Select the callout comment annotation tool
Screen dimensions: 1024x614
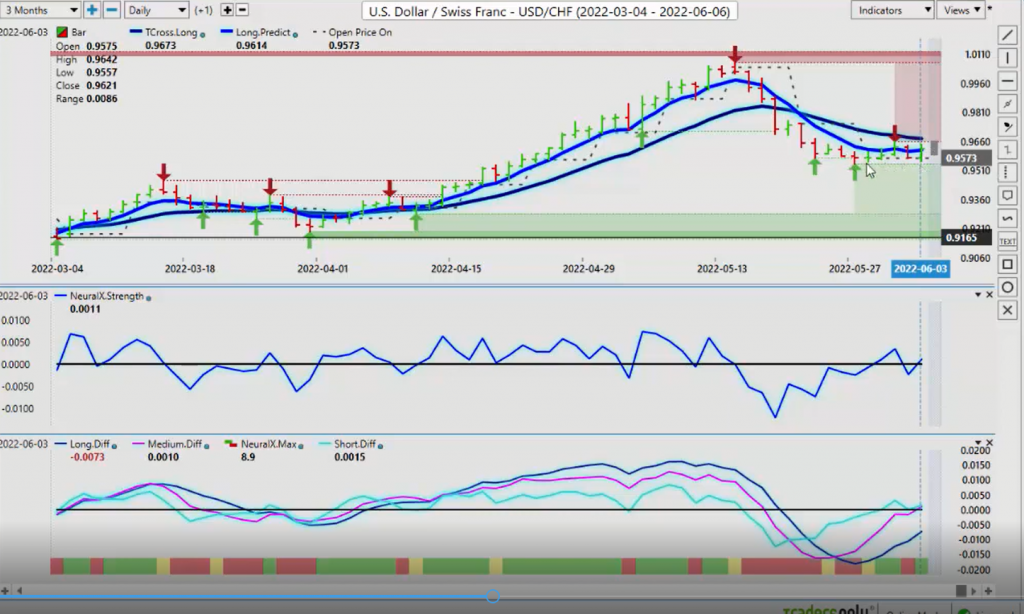point(1008,195)
